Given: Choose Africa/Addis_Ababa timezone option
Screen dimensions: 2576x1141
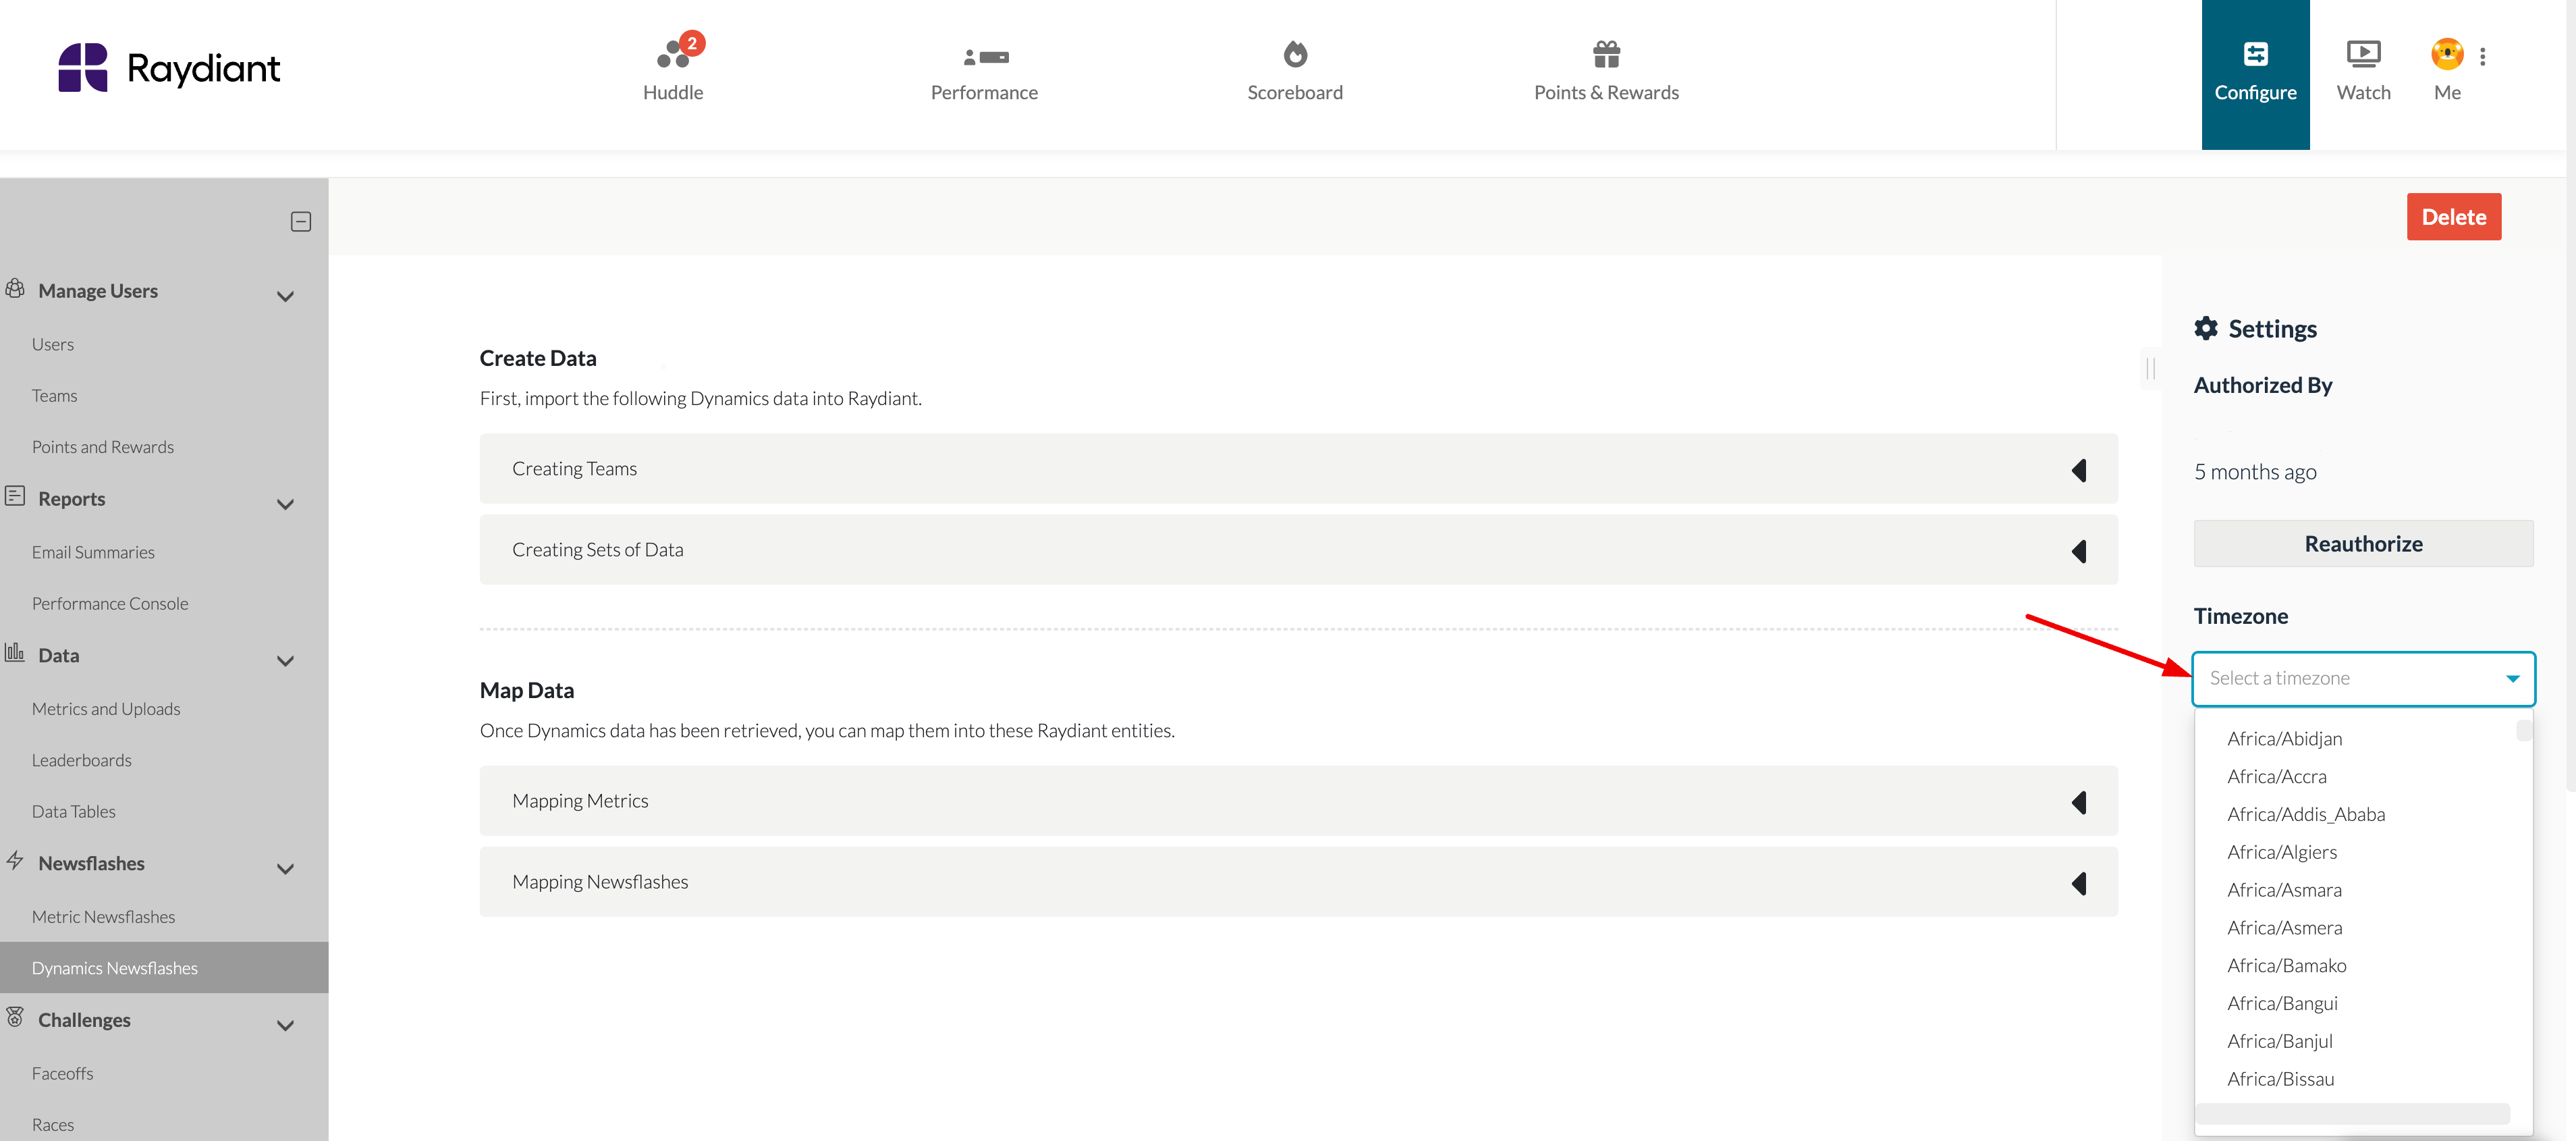Looking at the screenshot, I should click(2306, 815).
